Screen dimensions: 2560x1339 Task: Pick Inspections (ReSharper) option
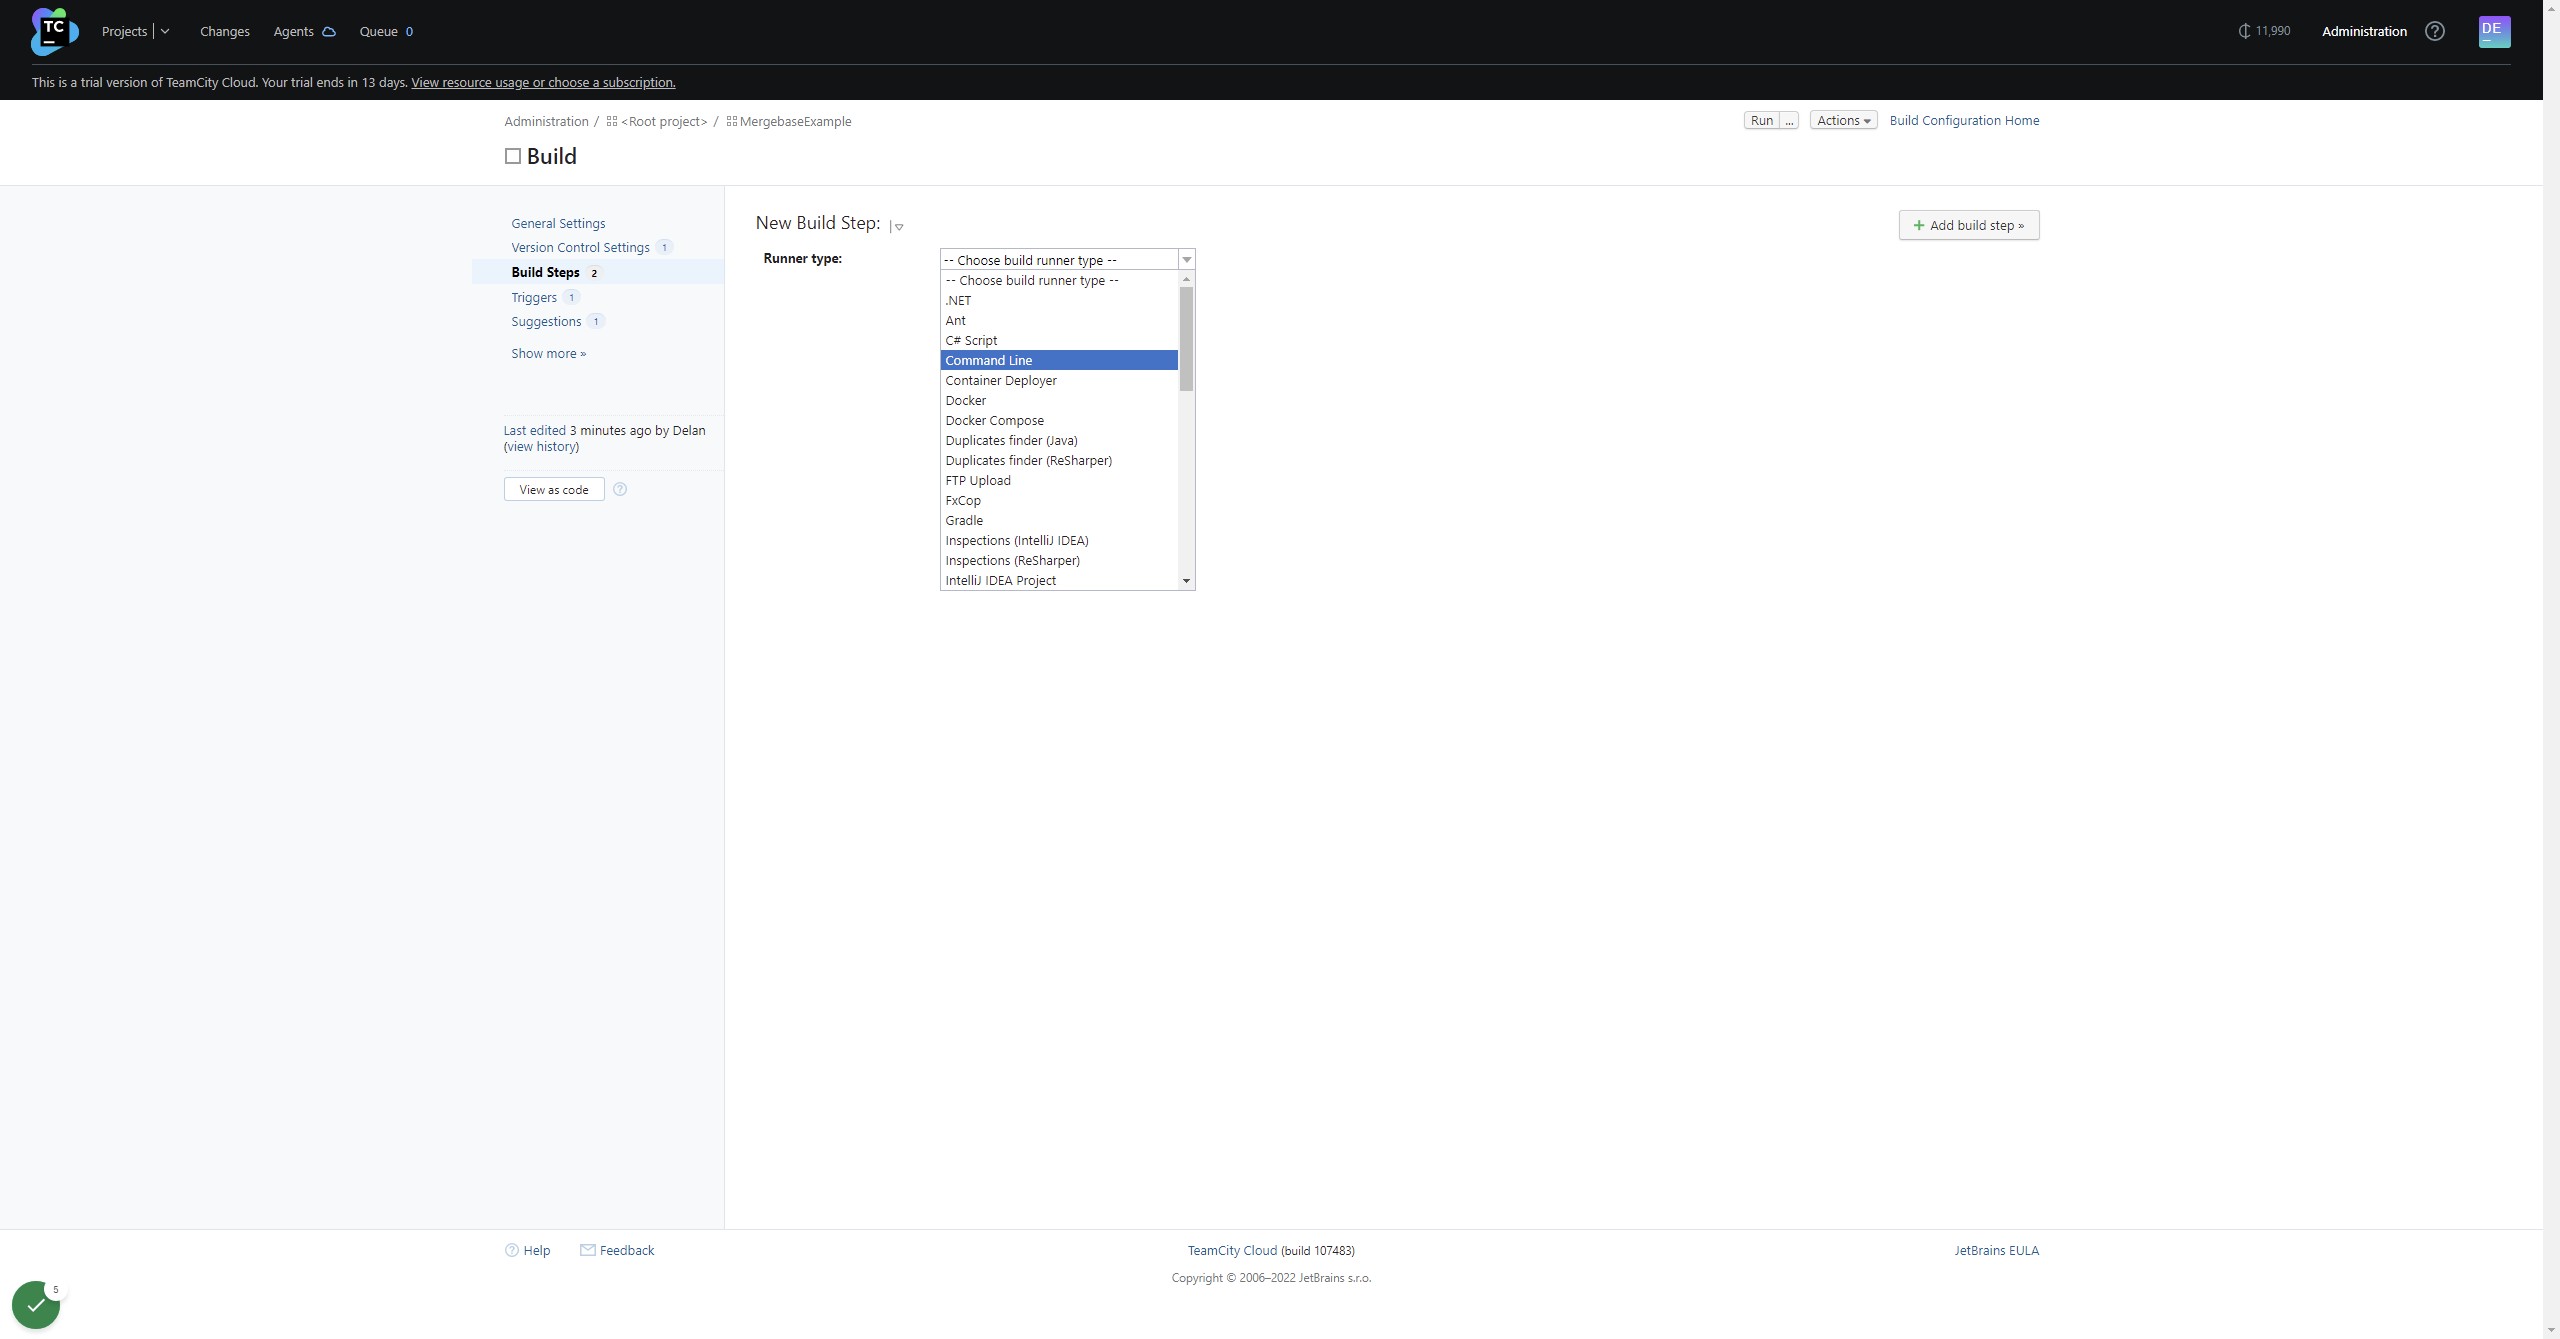1059,560
